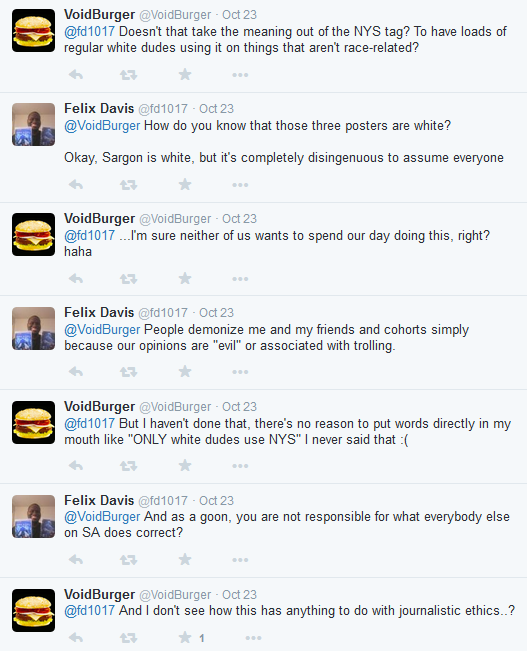Screen dimensions: 527x651
Task: Retweet VoidBurger's NYS tag tweet
Action: [128, 75]
